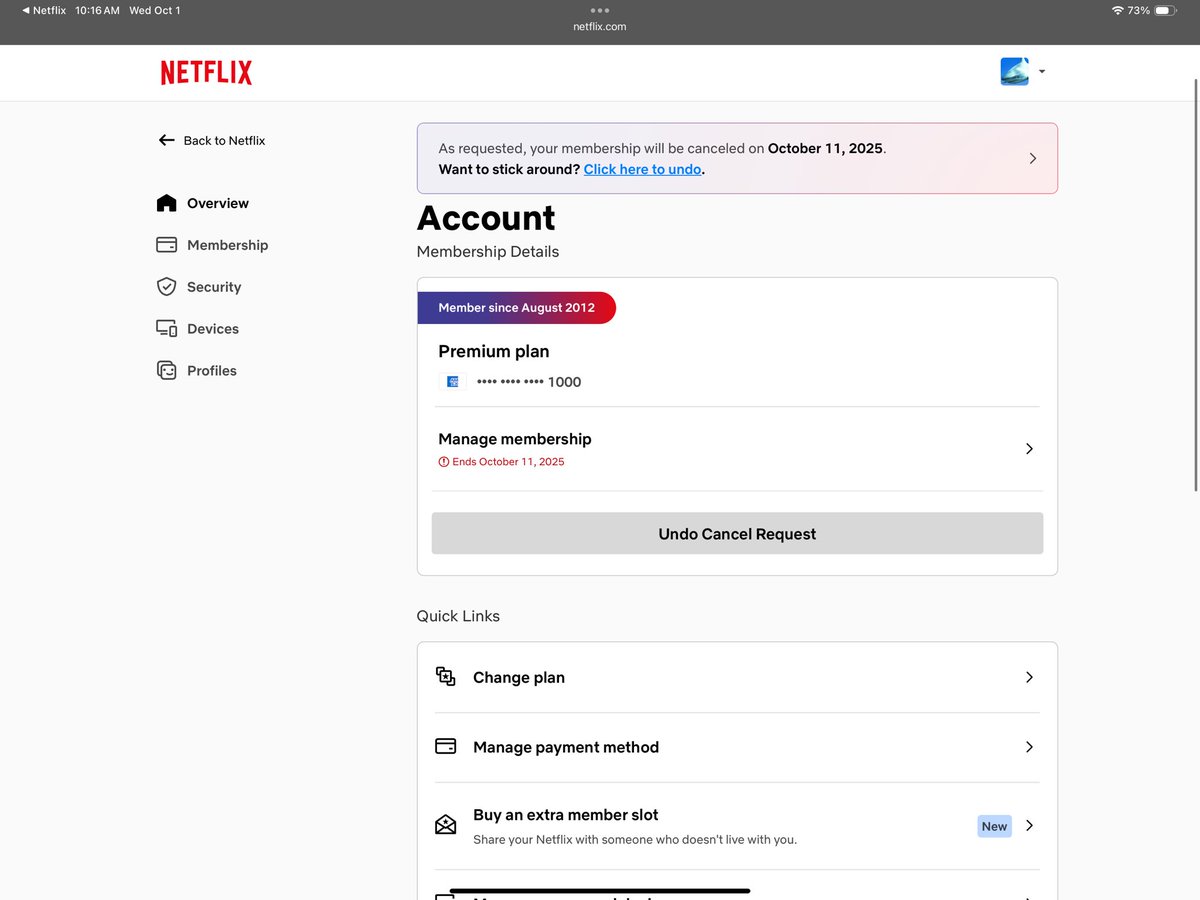Viewport: 1200px width, 900px height.
Task: Click the Membership Details subtitle
Action: pyautogui.click(x=488, y=252)
